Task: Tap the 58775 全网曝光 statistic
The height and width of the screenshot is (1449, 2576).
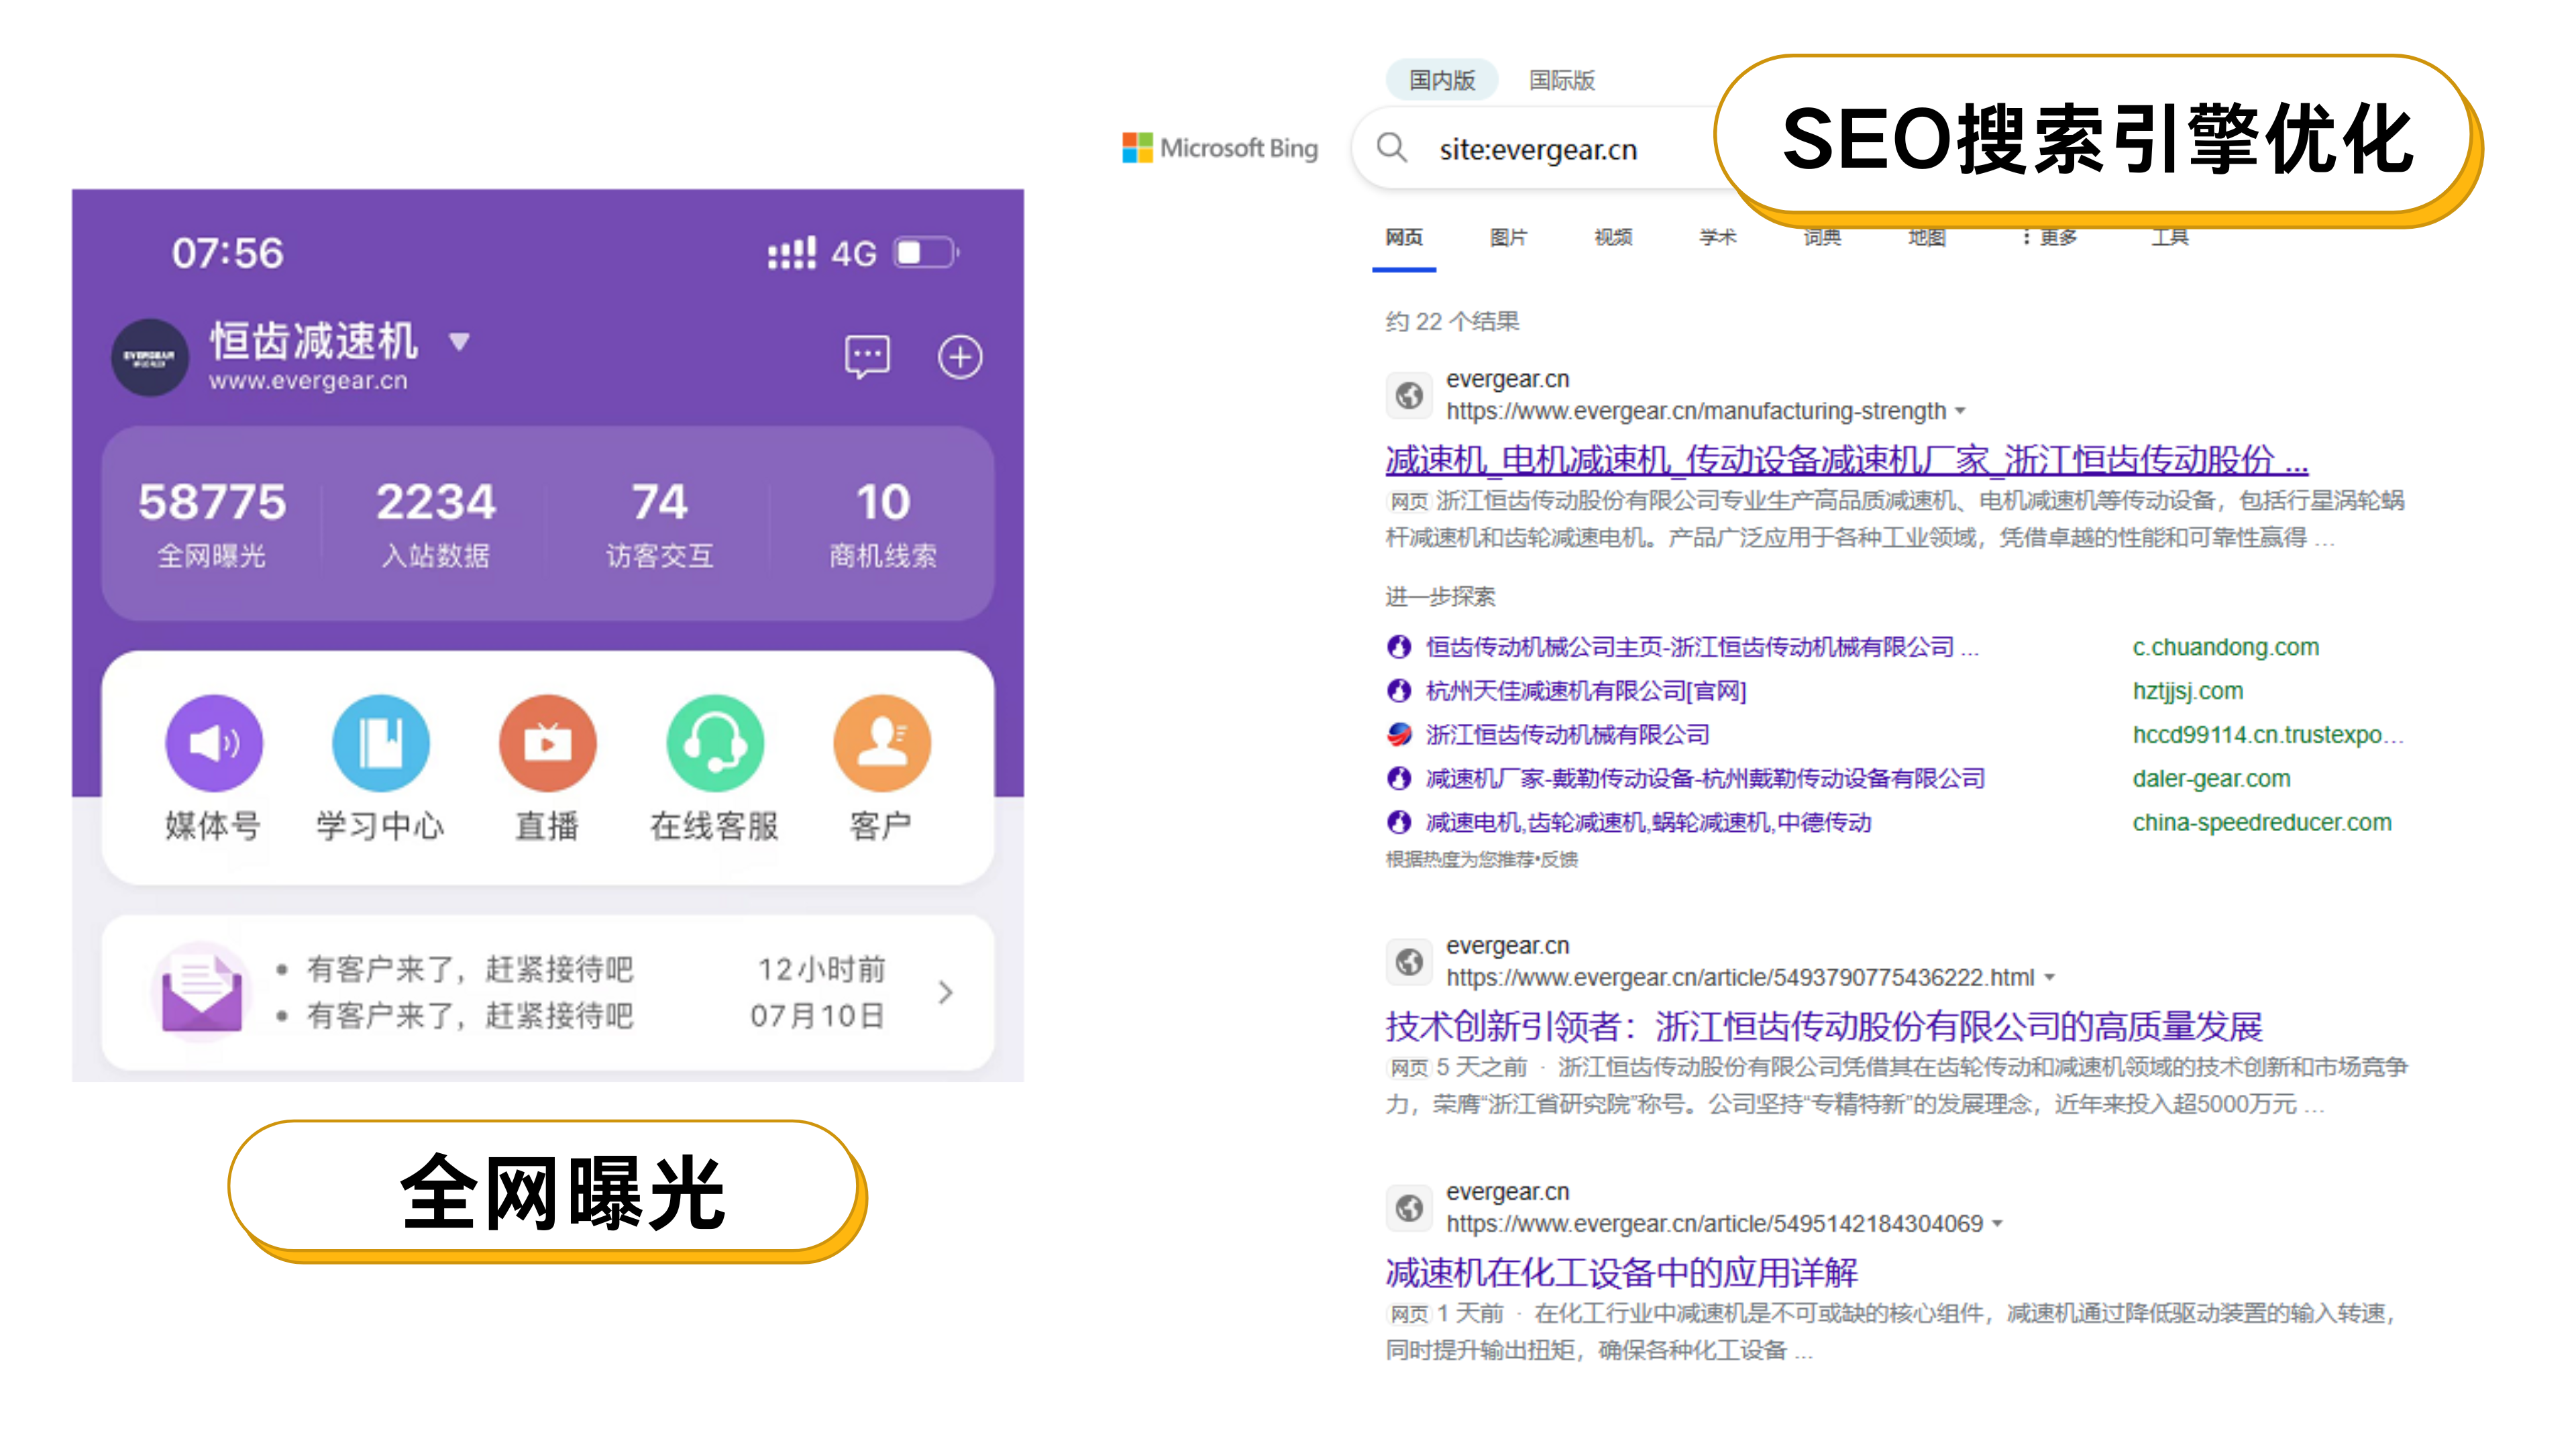Action: coord(212,526)
